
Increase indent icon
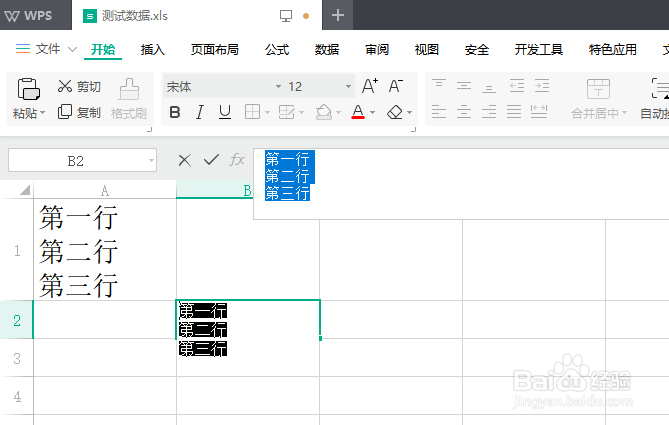tap(542, 86)
